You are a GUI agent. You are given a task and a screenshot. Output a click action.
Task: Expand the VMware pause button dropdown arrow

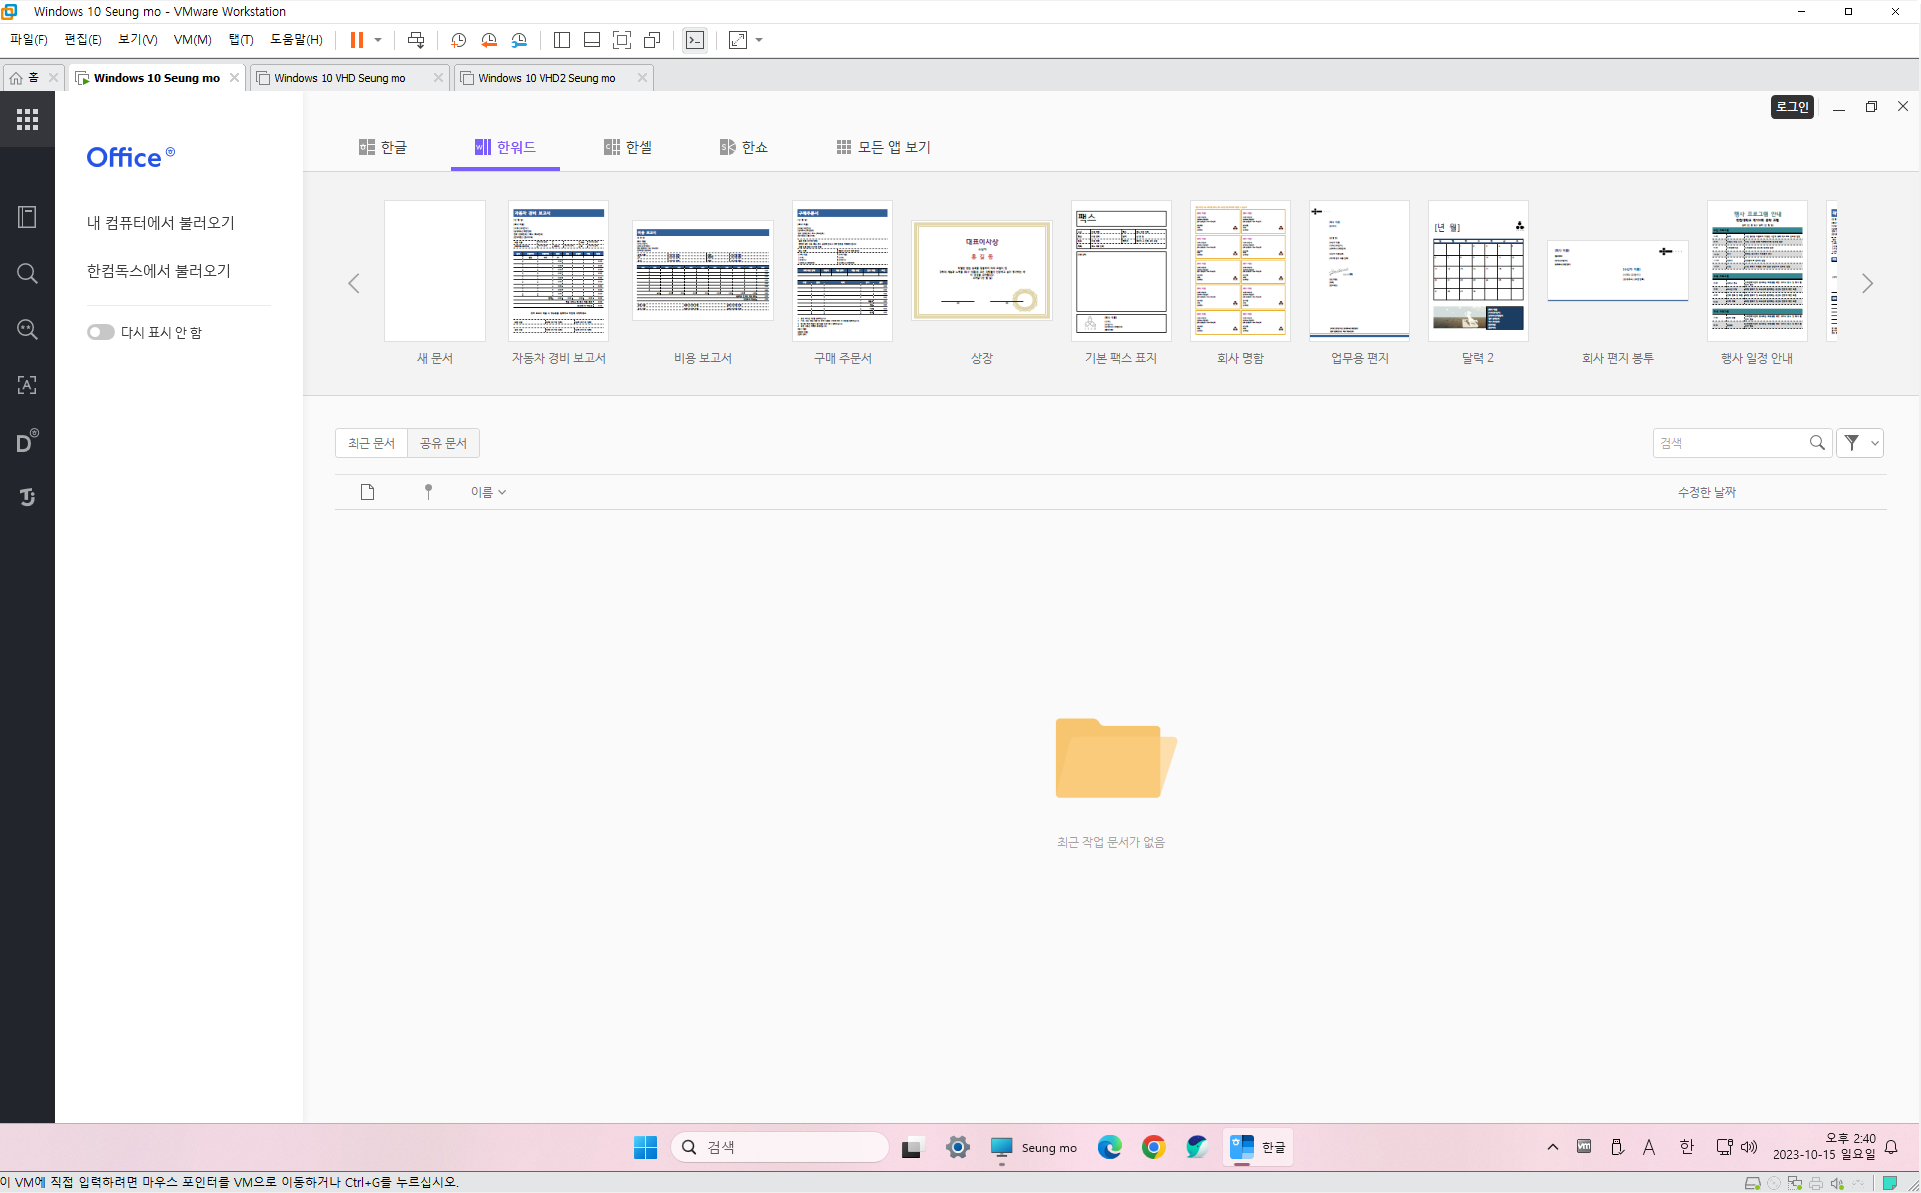click(378, 40)
